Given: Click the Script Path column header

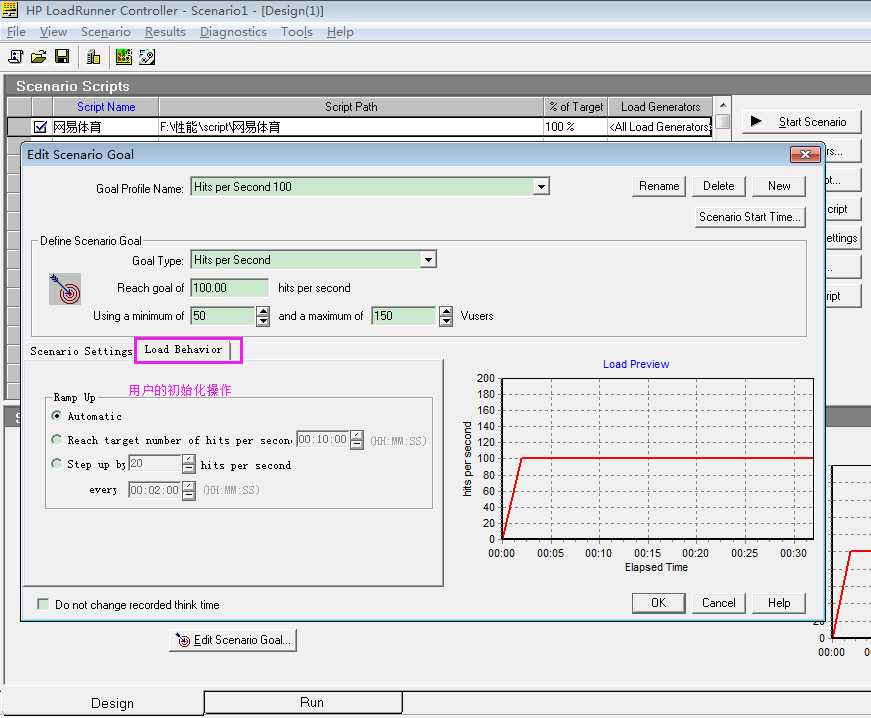Looking at the screenshot, I should click(351, 107).
